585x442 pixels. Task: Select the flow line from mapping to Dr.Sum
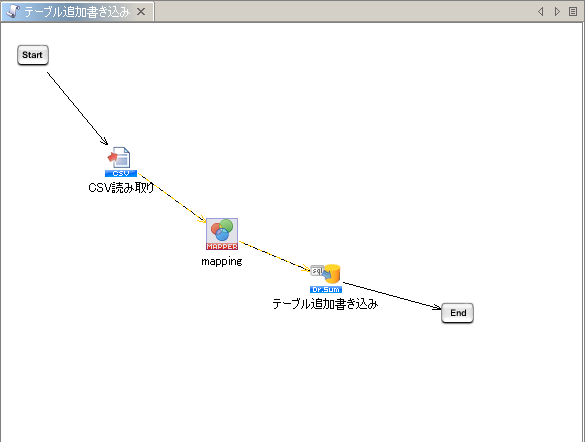pos(275,256)
